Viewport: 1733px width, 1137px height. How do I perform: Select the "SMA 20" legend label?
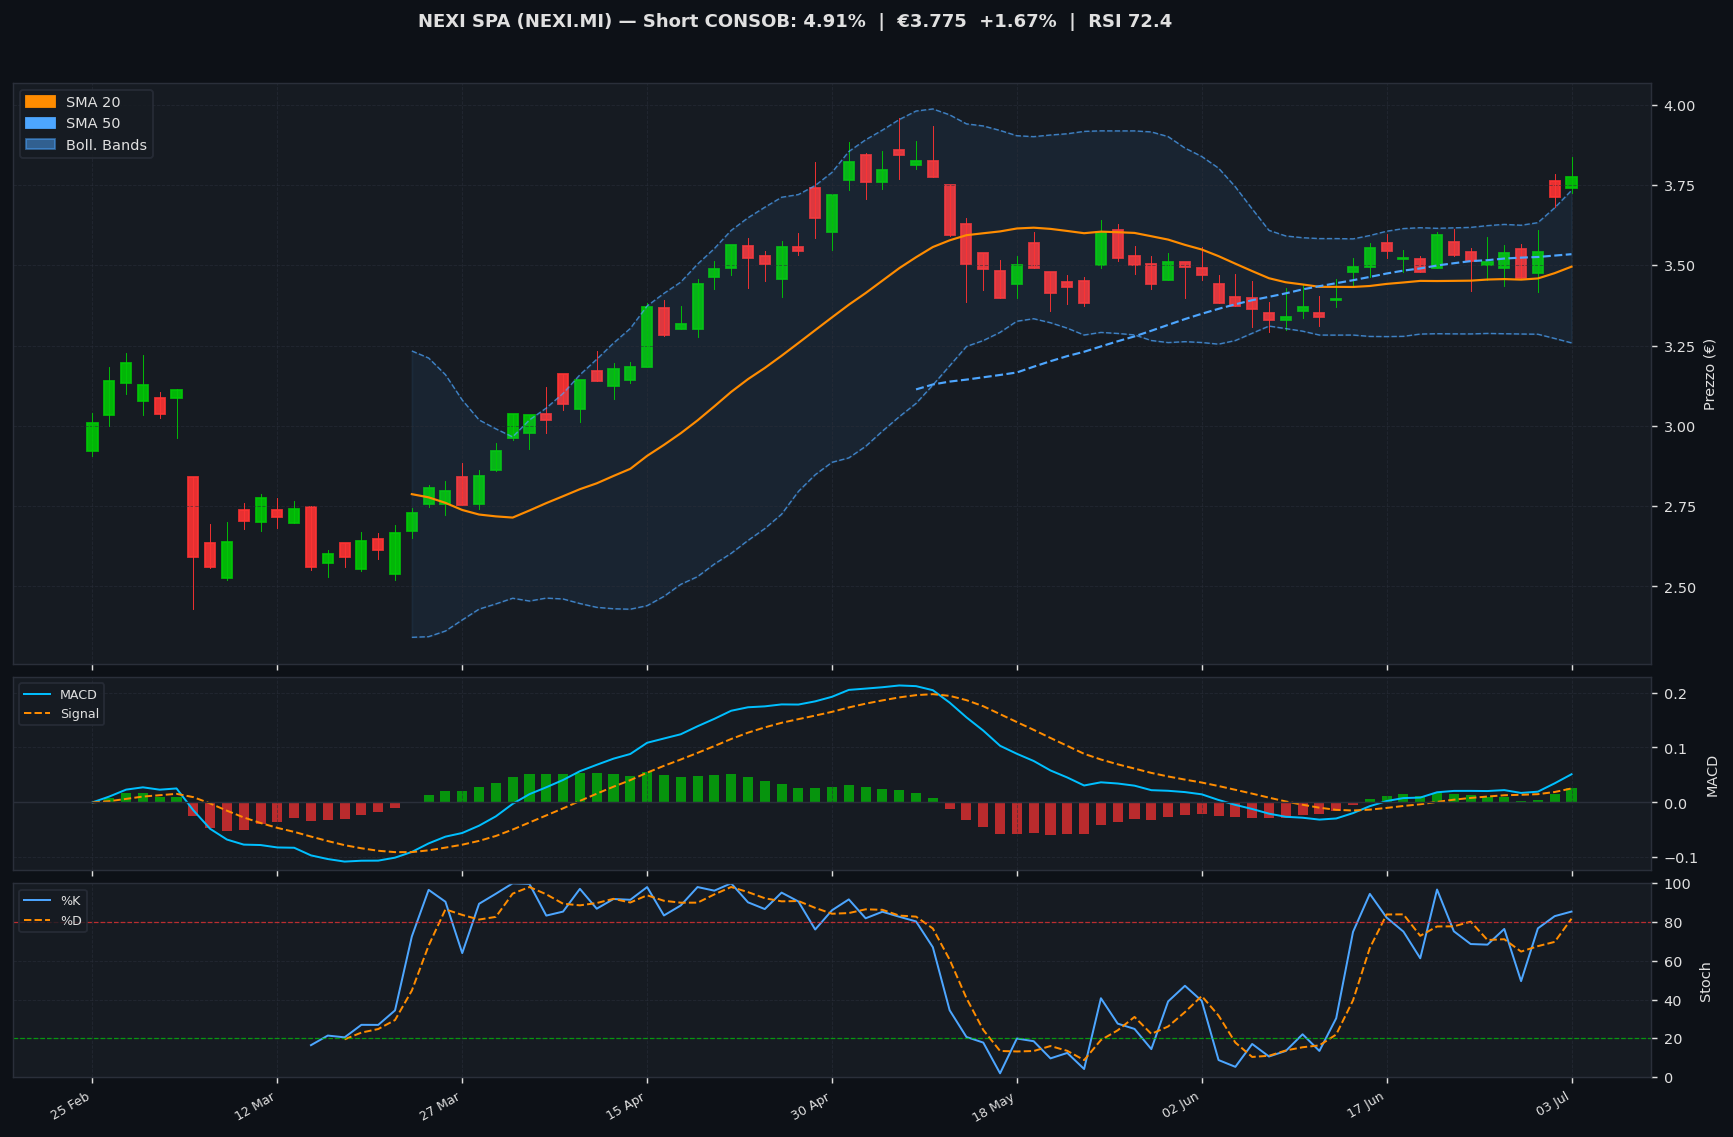click(93, 102)
